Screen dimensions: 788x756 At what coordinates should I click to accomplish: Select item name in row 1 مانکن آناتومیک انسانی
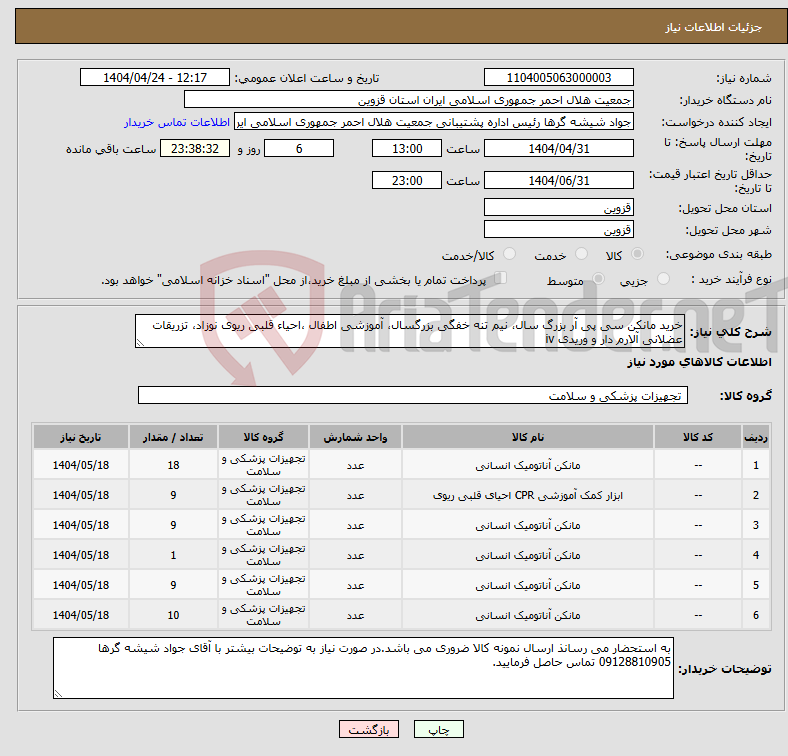(x=528, y=465)
